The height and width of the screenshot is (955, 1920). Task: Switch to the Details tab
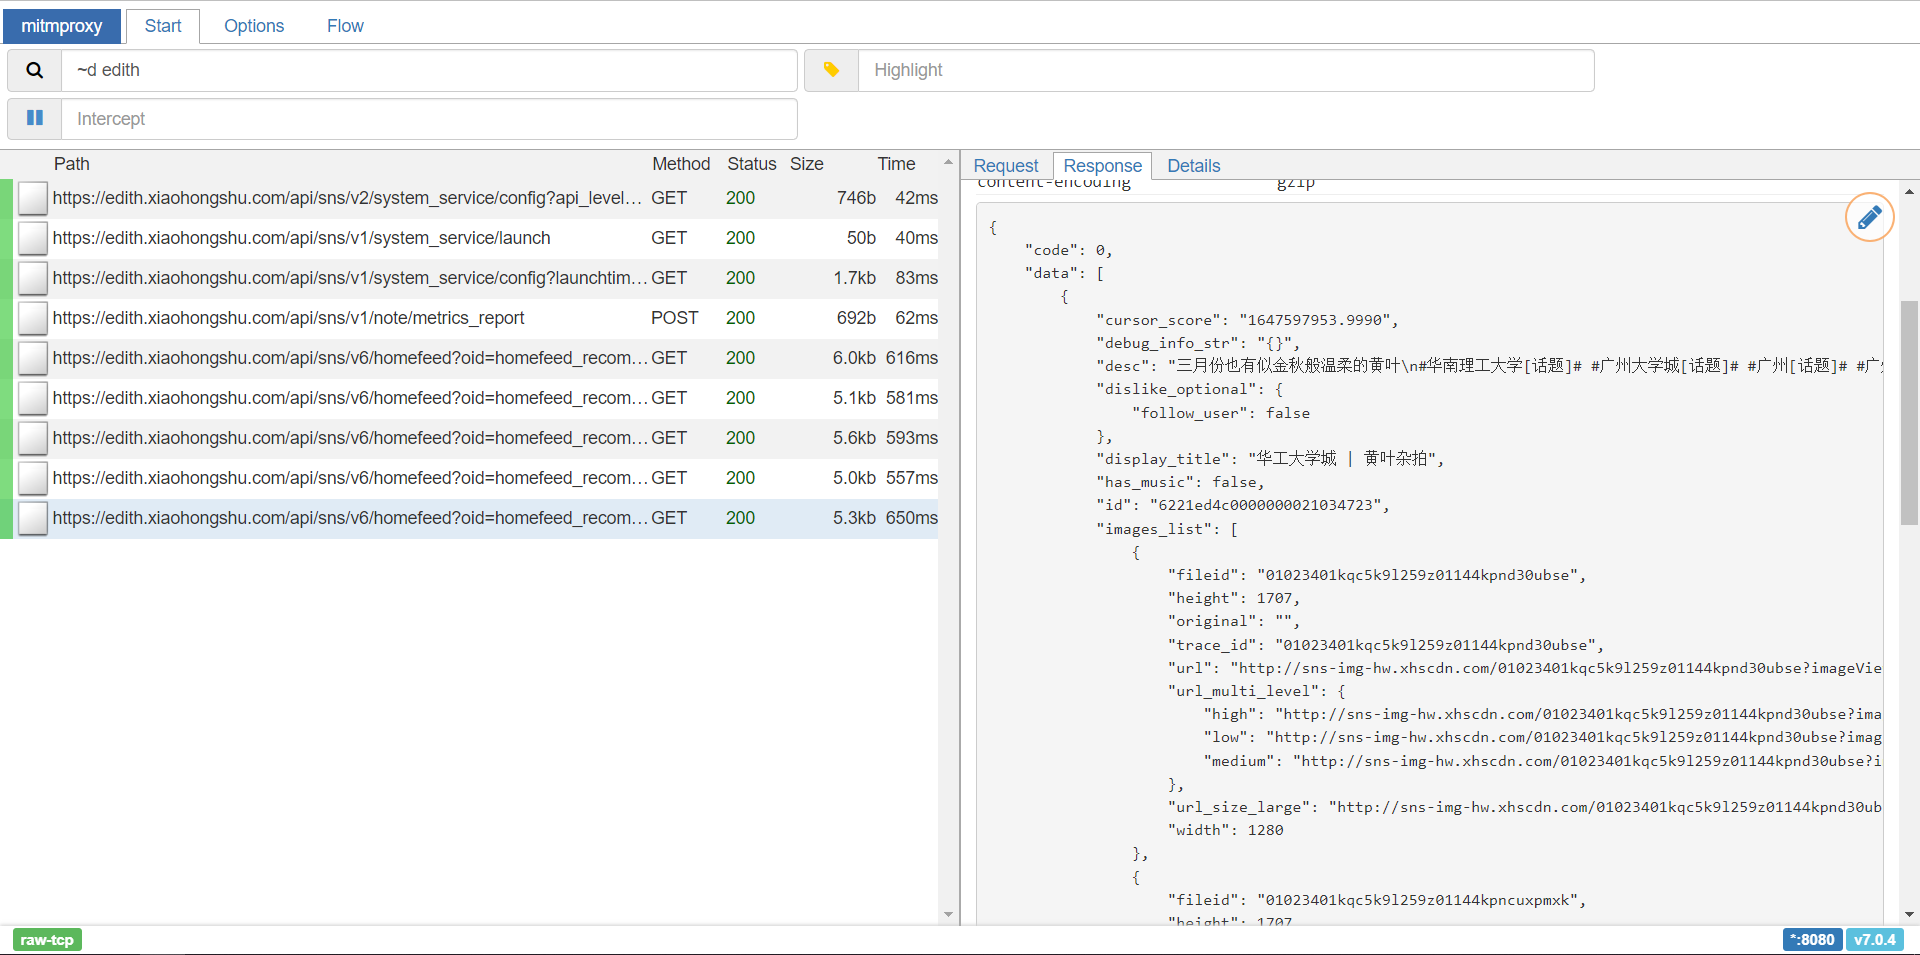click(x=1193, y=165)
